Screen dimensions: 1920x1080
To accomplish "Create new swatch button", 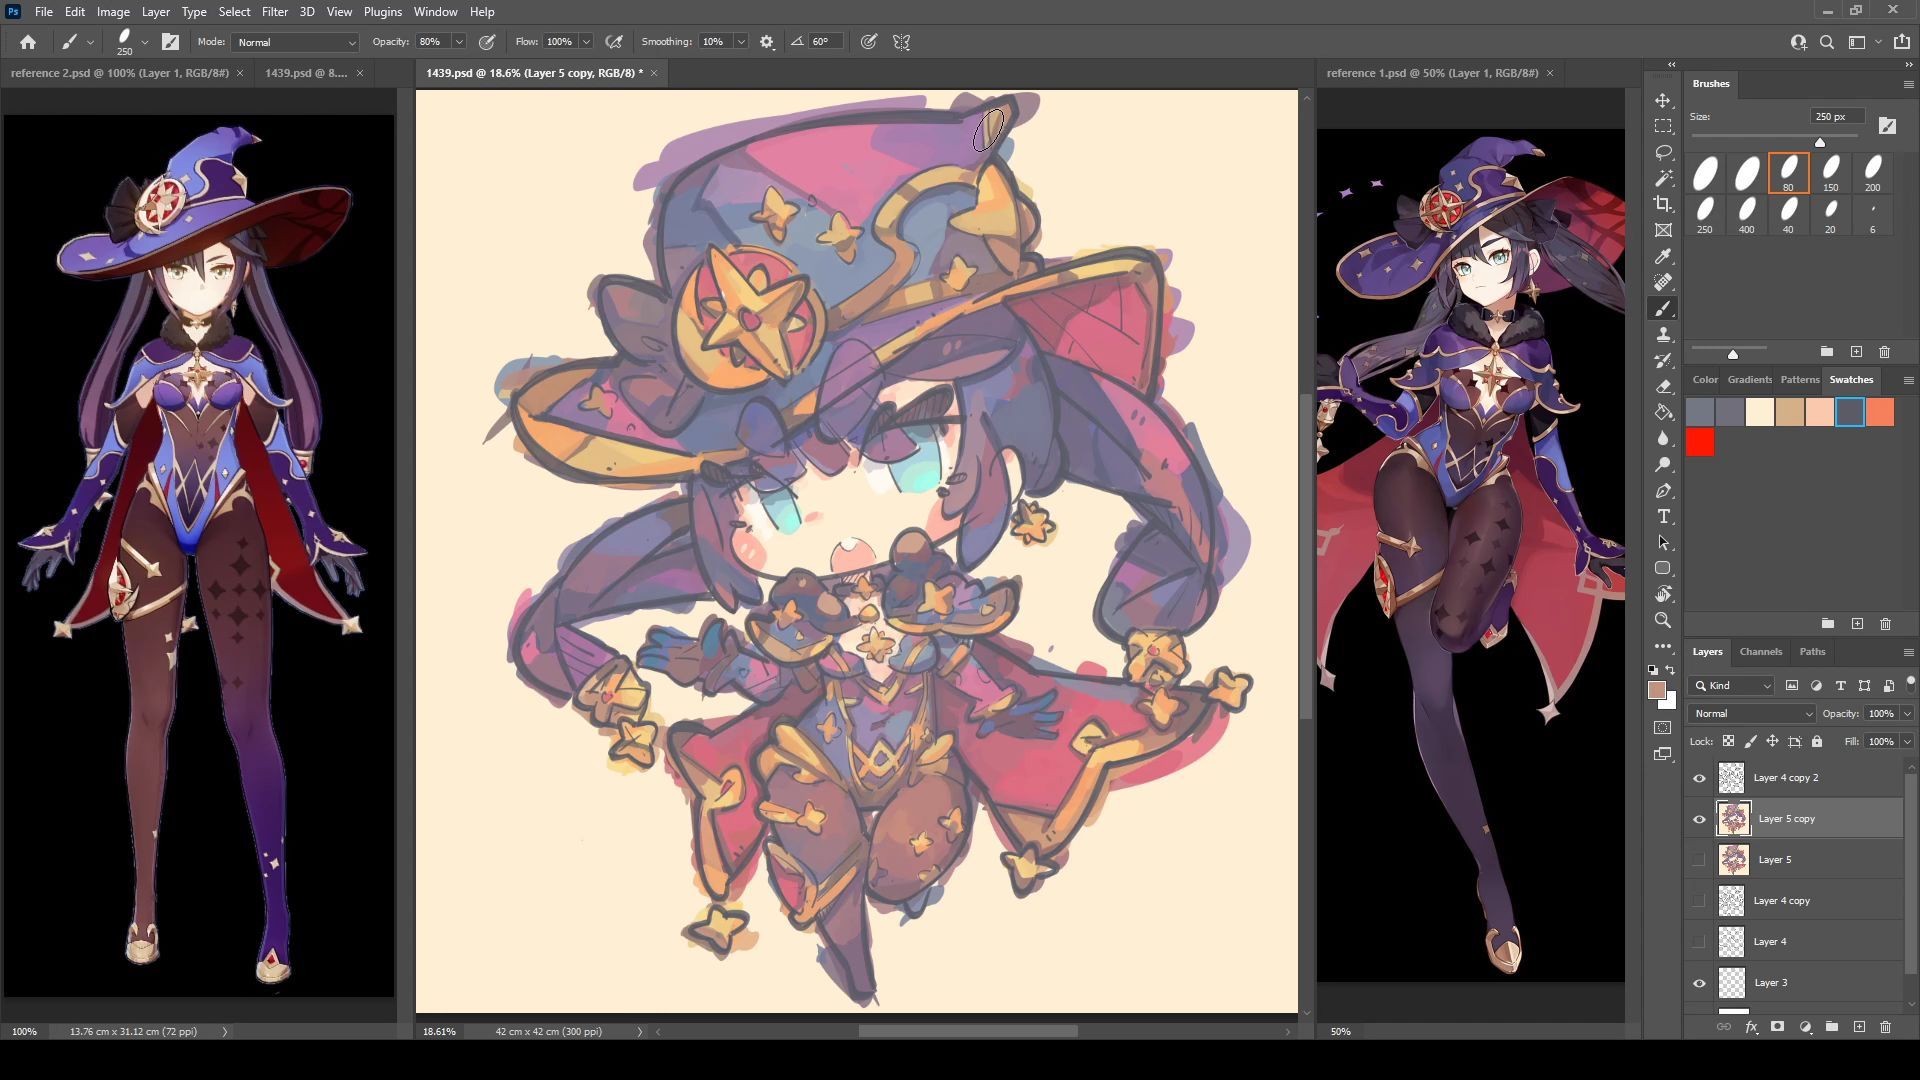I will pyautogui.click(x=1857, y=624).
